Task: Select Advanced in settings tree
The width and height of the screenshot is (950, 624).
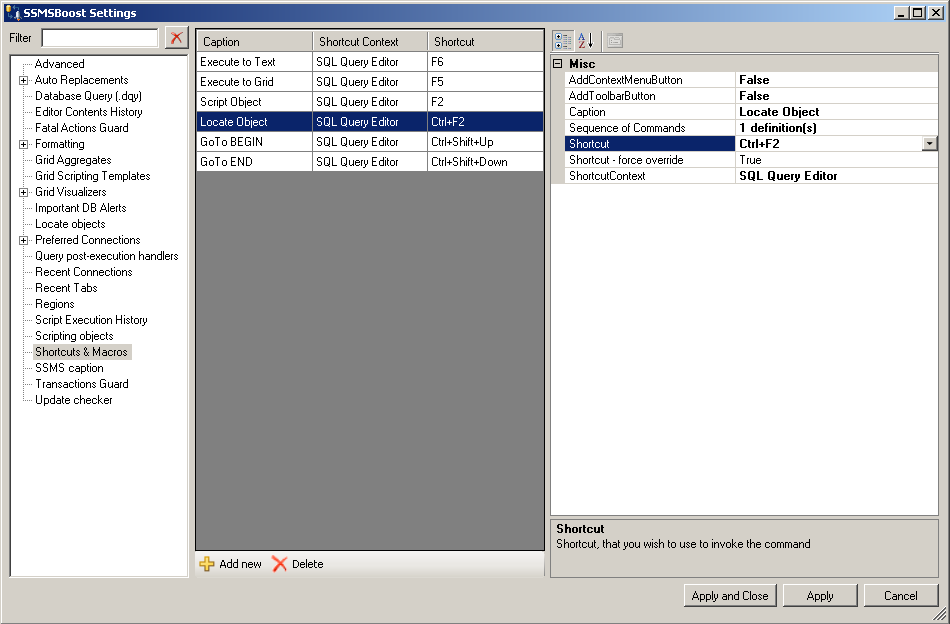Action: (59, 64)
